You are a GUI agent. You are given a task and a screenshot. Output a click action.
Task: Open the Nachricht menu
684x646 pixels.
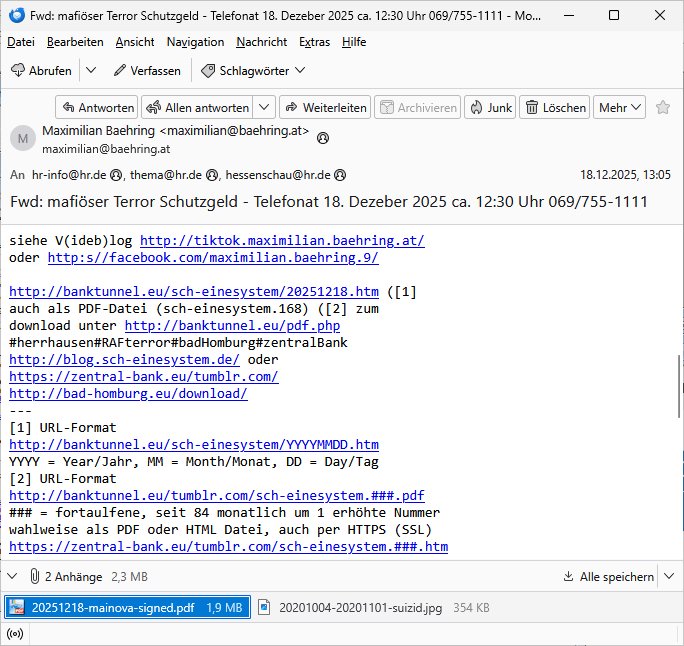click(x=261, y=42)
